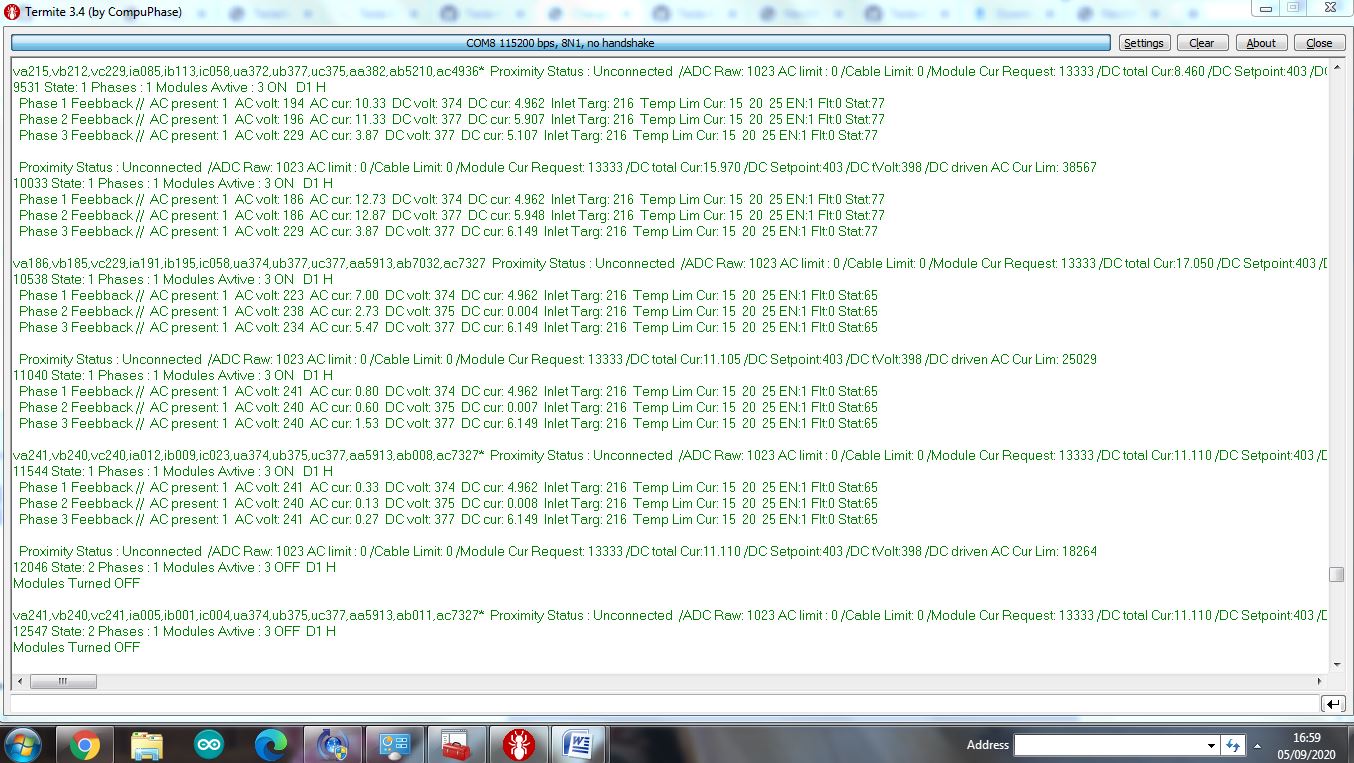Viewport: 1354px width, 763px height.
Task: Click the COM8 115200 bps connection bar
Action: tap(561, 43)
